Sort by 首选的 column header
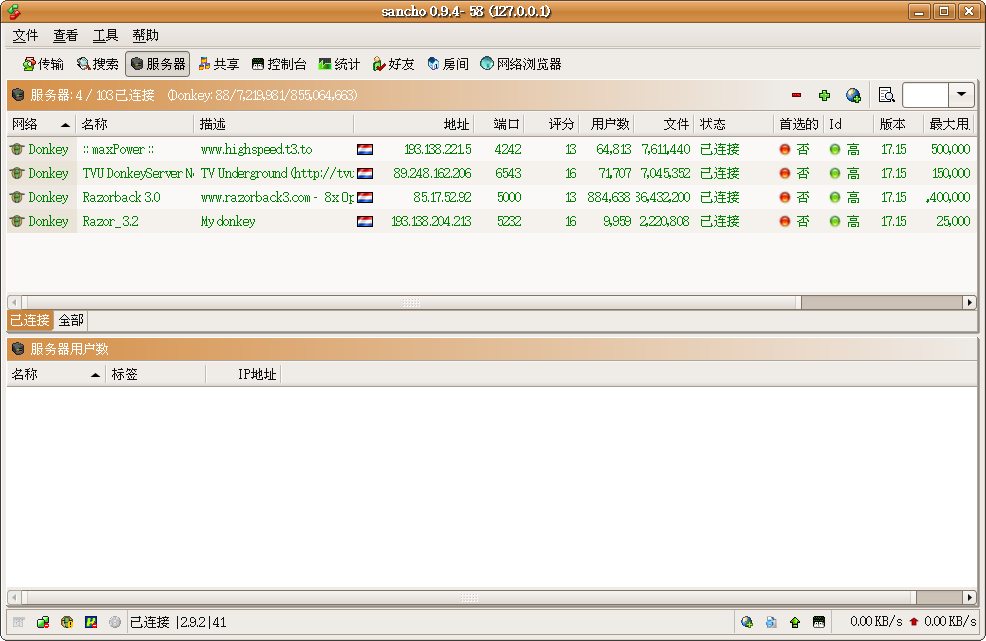986x641 pixels. click(799, 125)
